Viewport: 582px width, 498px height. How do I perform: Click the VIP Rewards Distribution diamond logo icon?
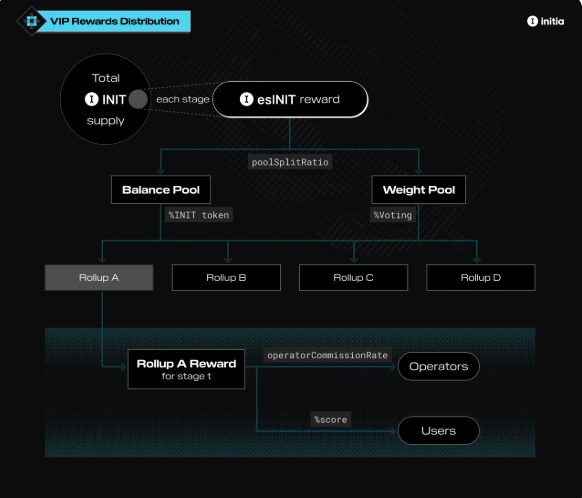coord(32,21)
